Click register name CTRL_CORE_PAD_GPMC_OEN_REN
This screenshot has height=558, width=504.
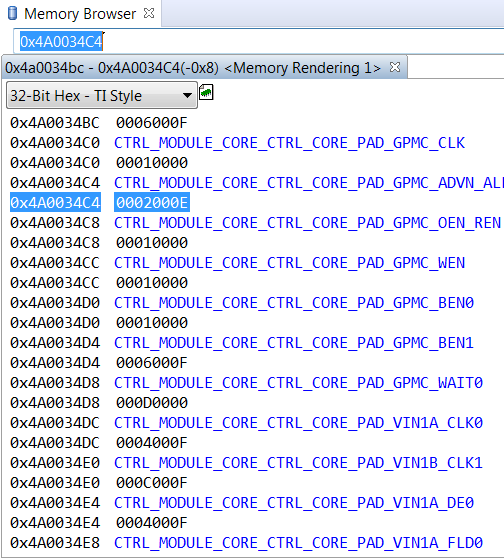pyautogui.click(x=308, y=223)
